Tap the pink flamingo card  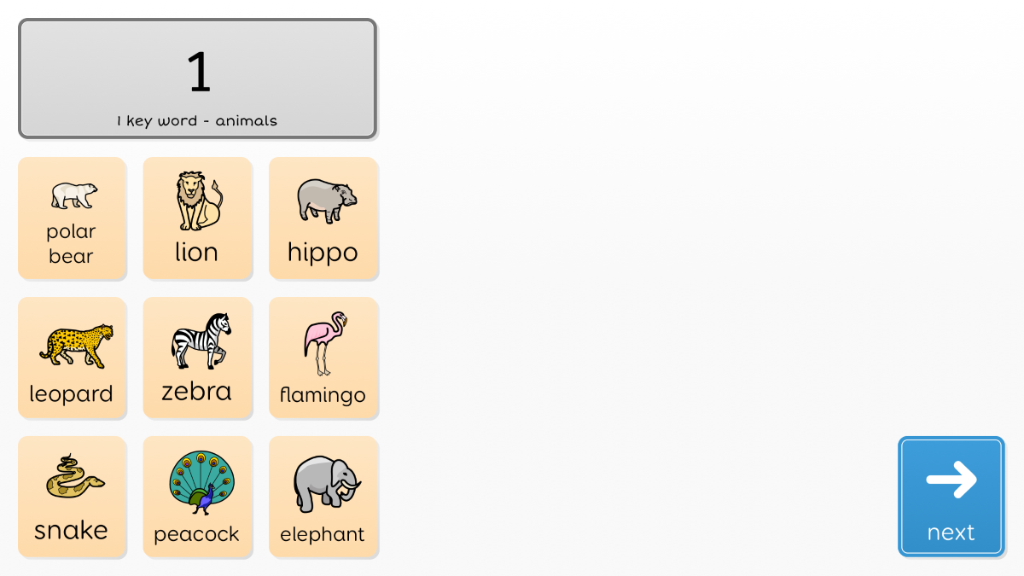click(323, 358)
